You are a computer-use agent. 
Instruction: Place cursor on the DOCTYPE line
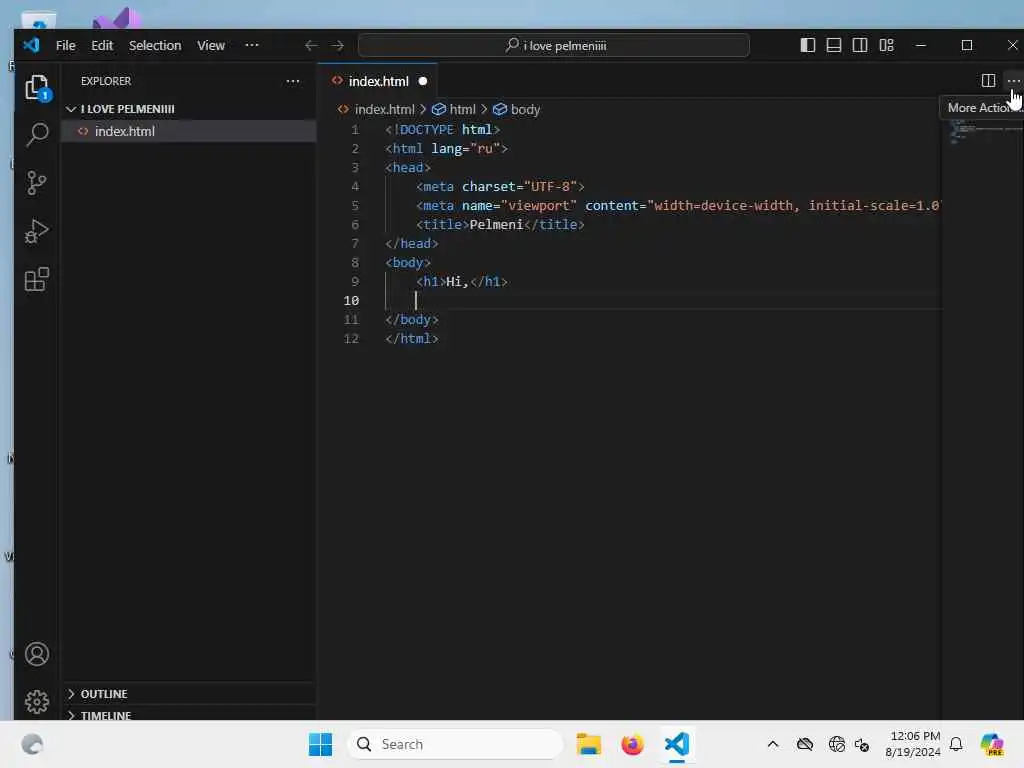point(442,129)
